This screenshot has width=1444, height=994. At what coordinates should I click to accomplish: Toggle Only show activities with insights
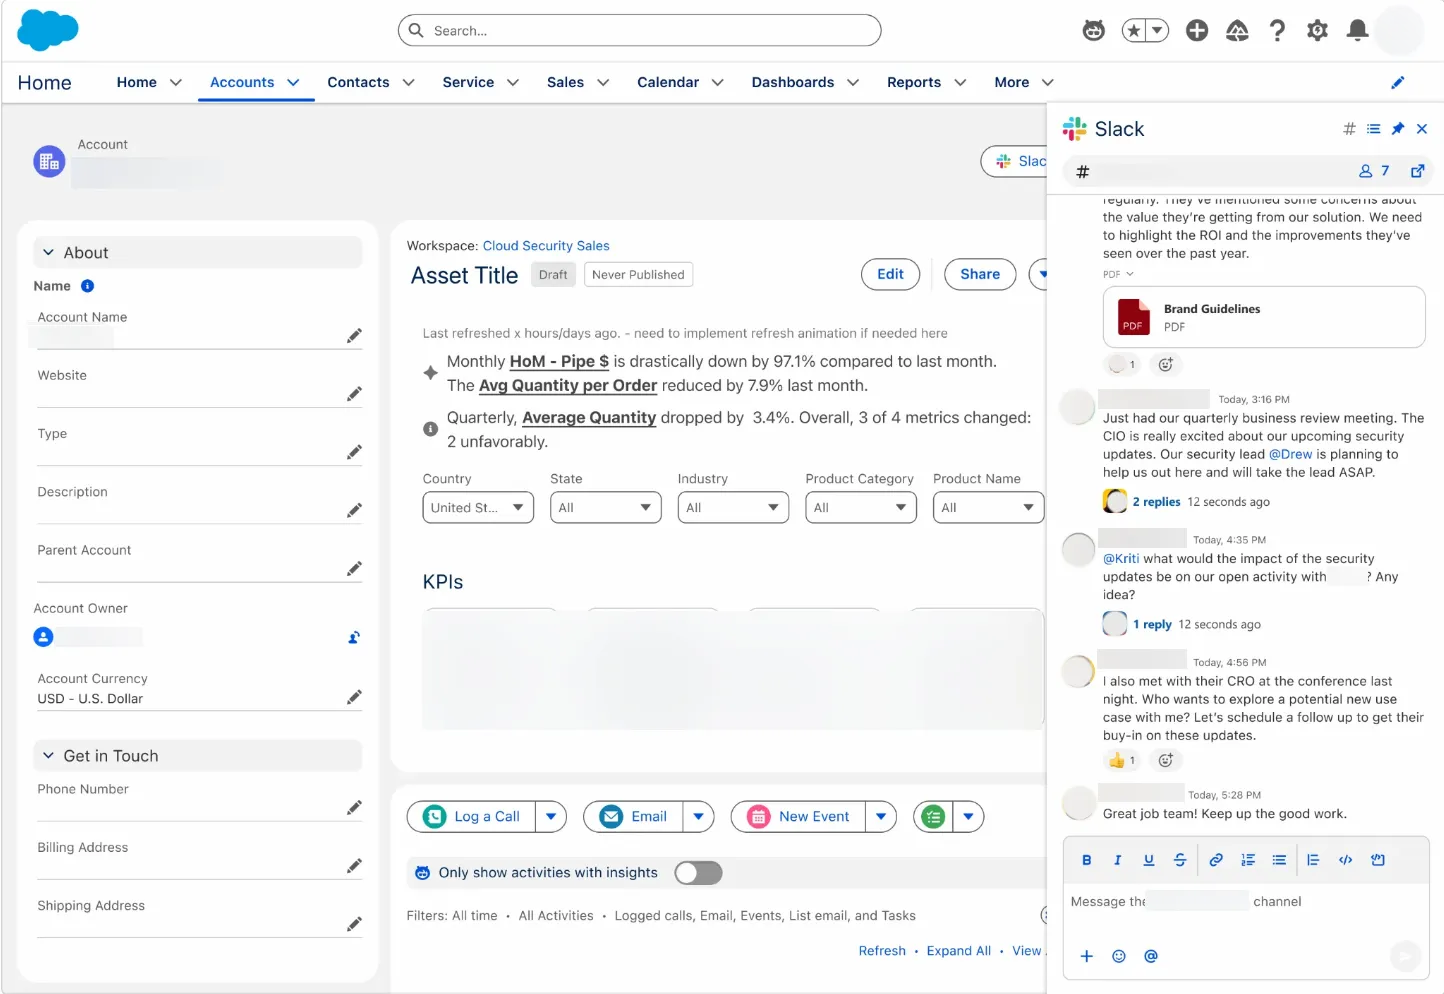tap(698, 873)
